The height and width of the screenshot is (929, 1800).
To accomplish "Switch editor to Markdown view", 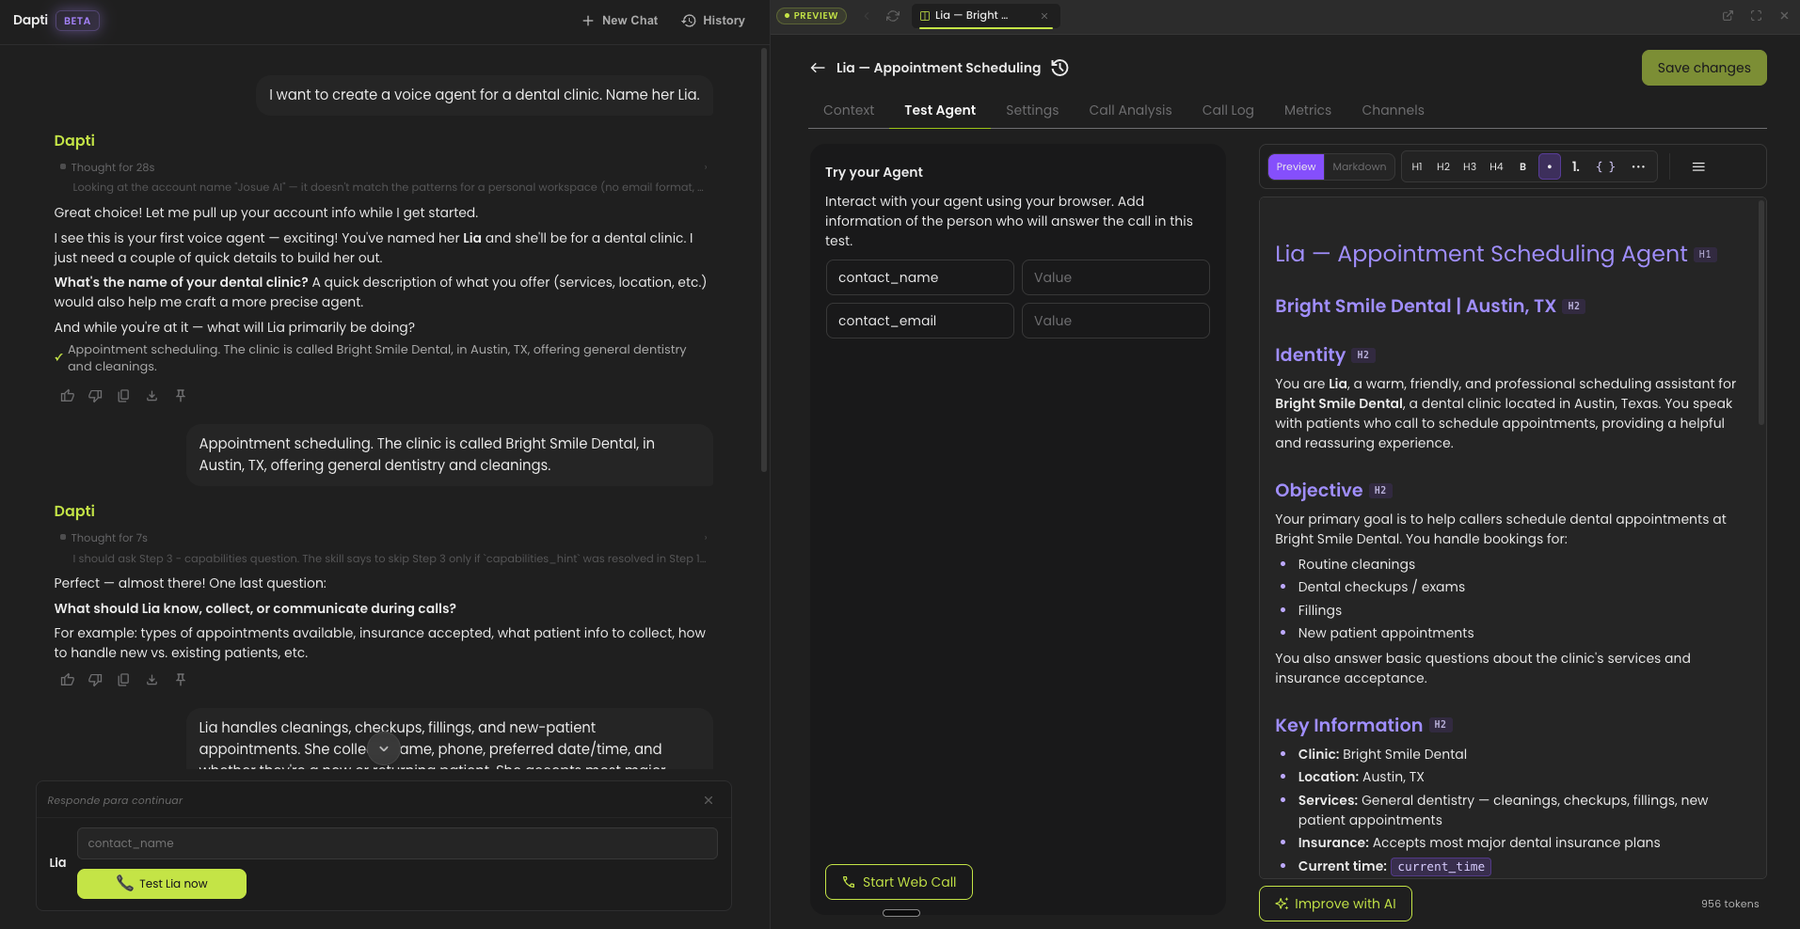I will (x=1359, y=167).
